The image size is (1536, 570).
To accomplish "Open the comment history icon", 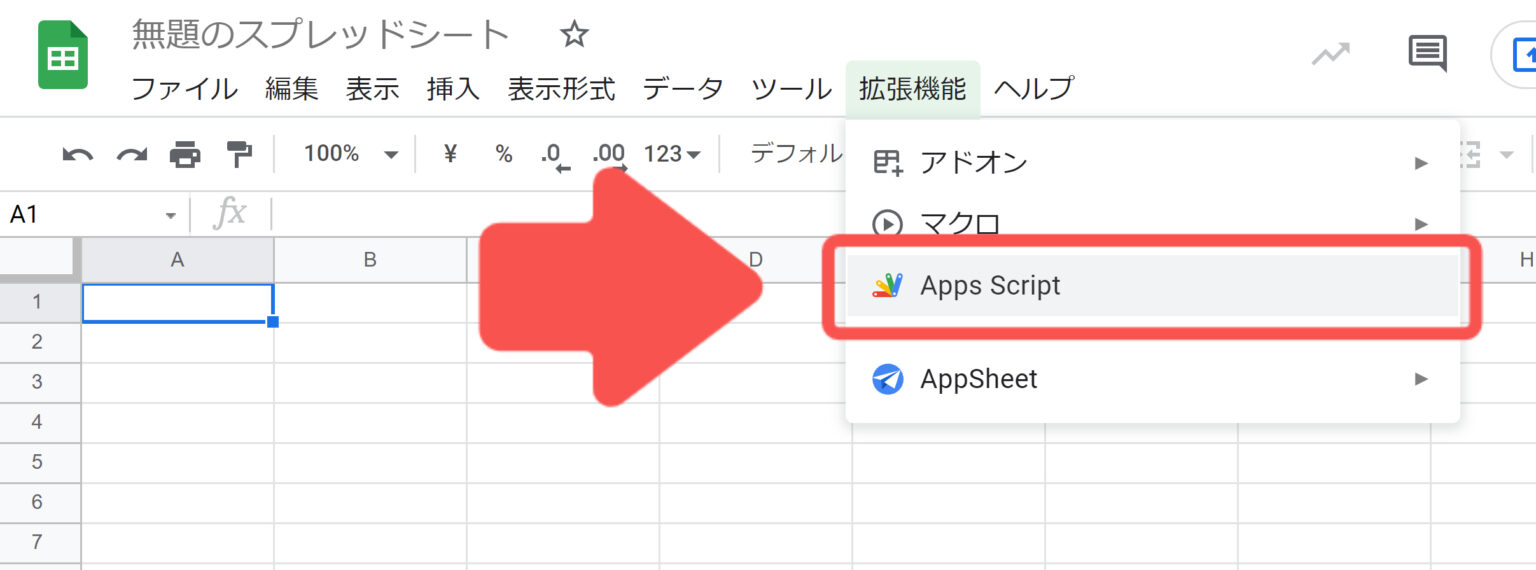I will coord(1427,53).
